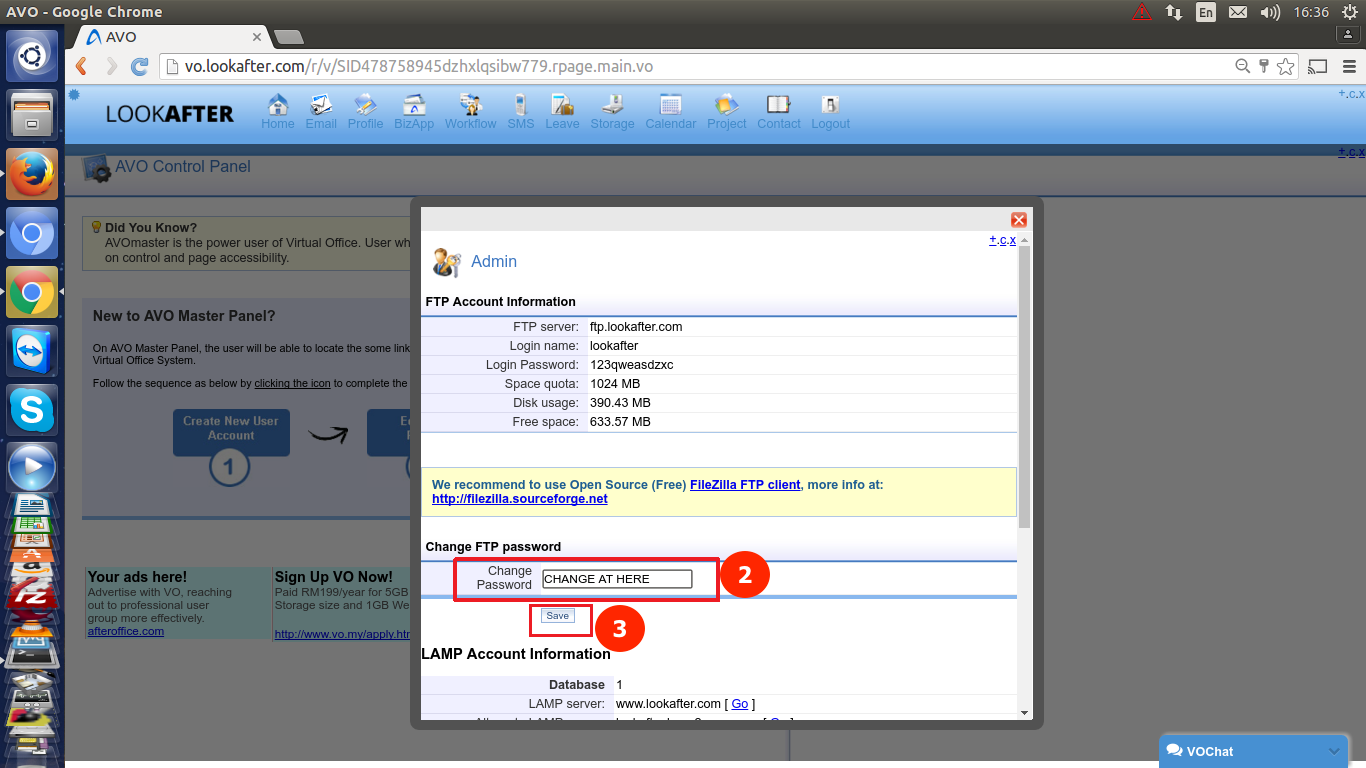Click Create New User Account step box

click(x=231, y=432)
